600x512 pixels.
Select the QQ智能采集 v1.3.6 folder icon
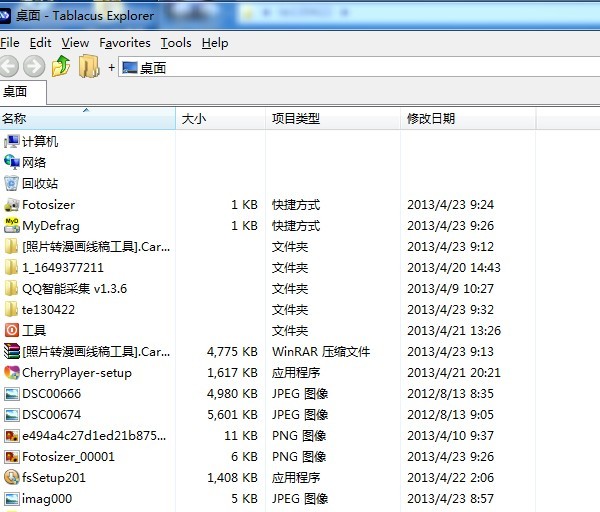coord(11,289)
